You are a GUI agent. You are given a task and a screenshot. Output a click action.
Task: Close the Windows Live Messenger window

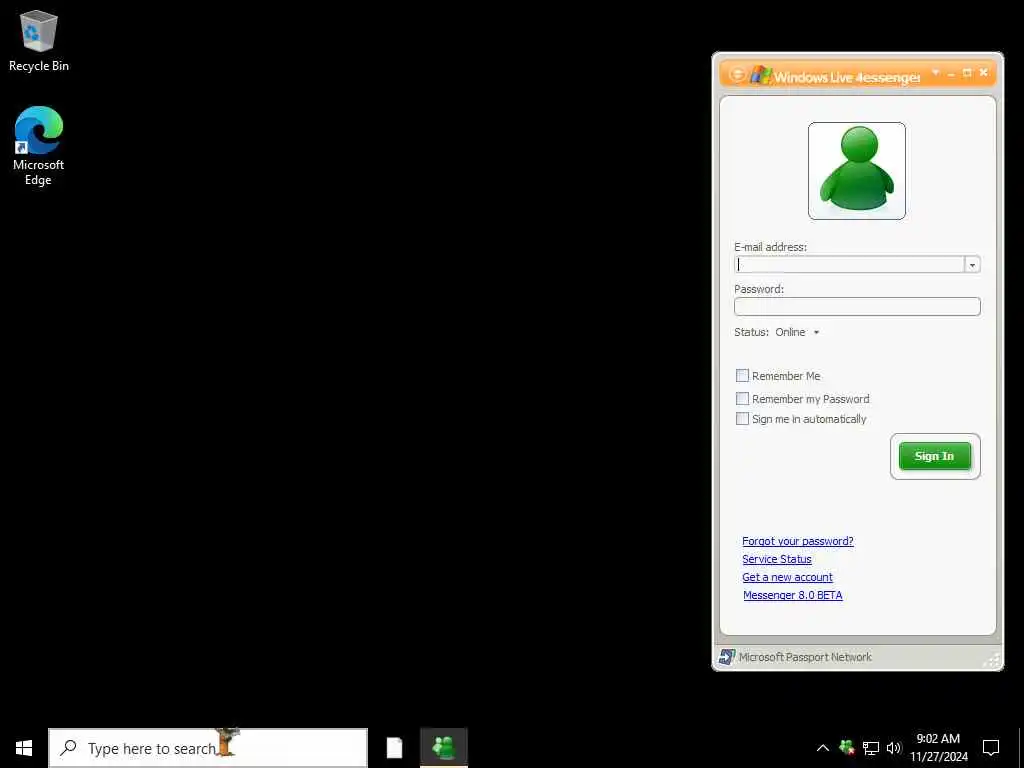(984, 73)
